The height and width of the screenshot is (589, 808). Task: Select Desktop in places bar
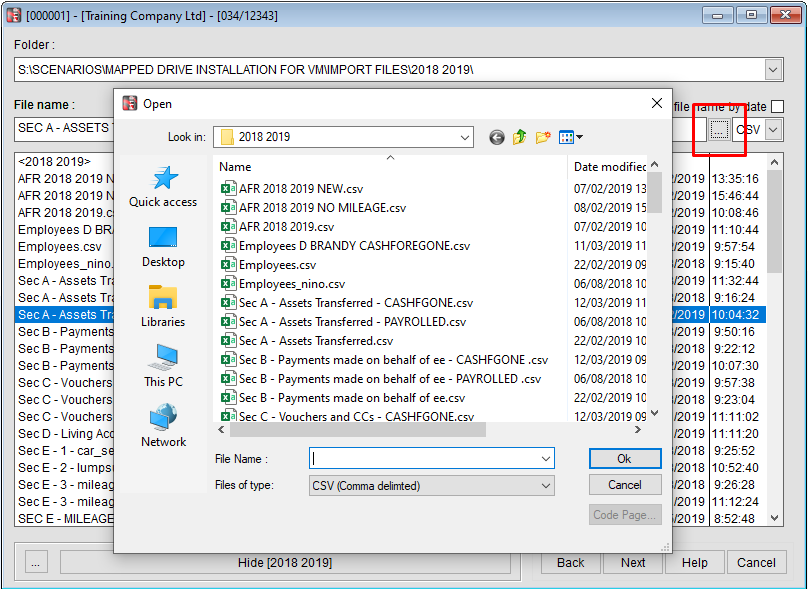[163, 247]
